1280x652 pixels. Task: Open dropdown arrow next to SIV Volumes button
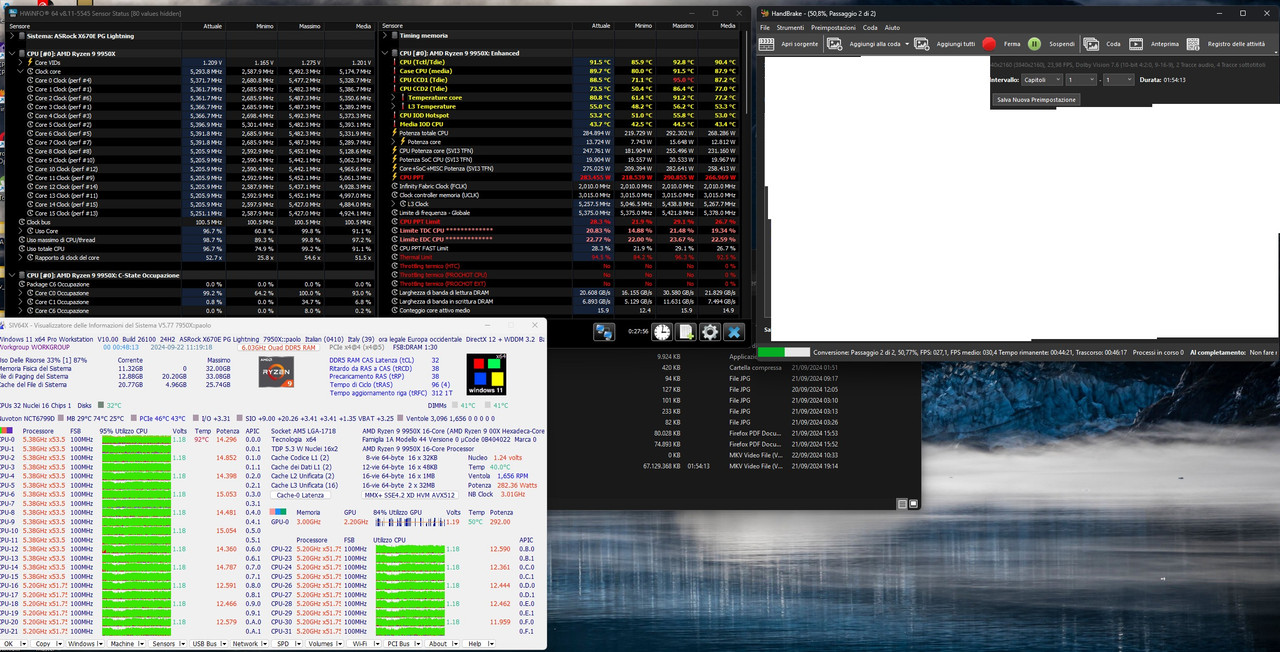tap(338, 644)
